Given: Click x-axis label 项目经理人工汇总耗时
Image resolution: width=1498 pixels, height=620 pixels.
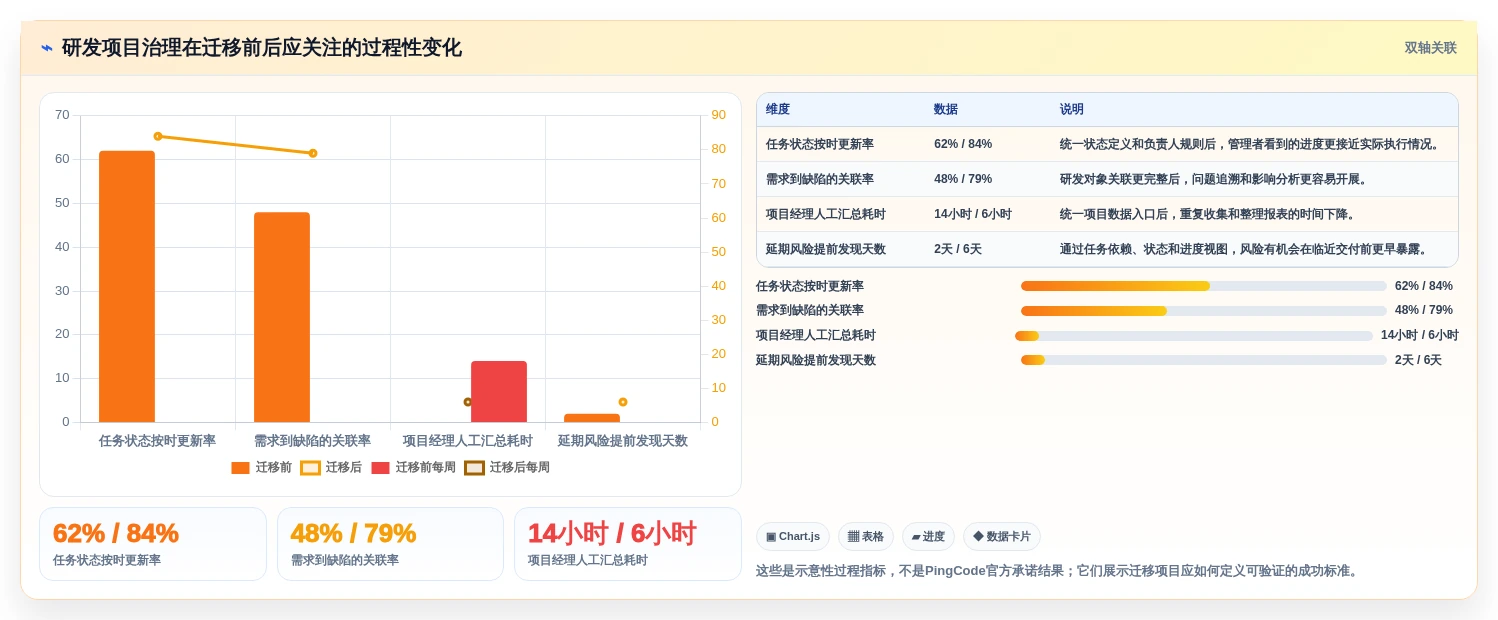Looking at the screenshot, I should click(468, 441).
